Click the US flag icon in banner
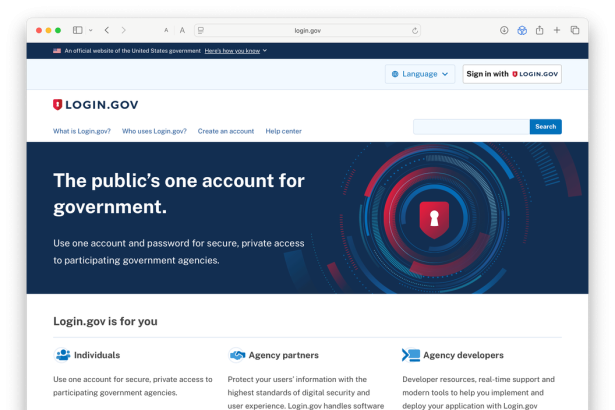Viewport: 615px width, 410px height. (x=57, y=51)
